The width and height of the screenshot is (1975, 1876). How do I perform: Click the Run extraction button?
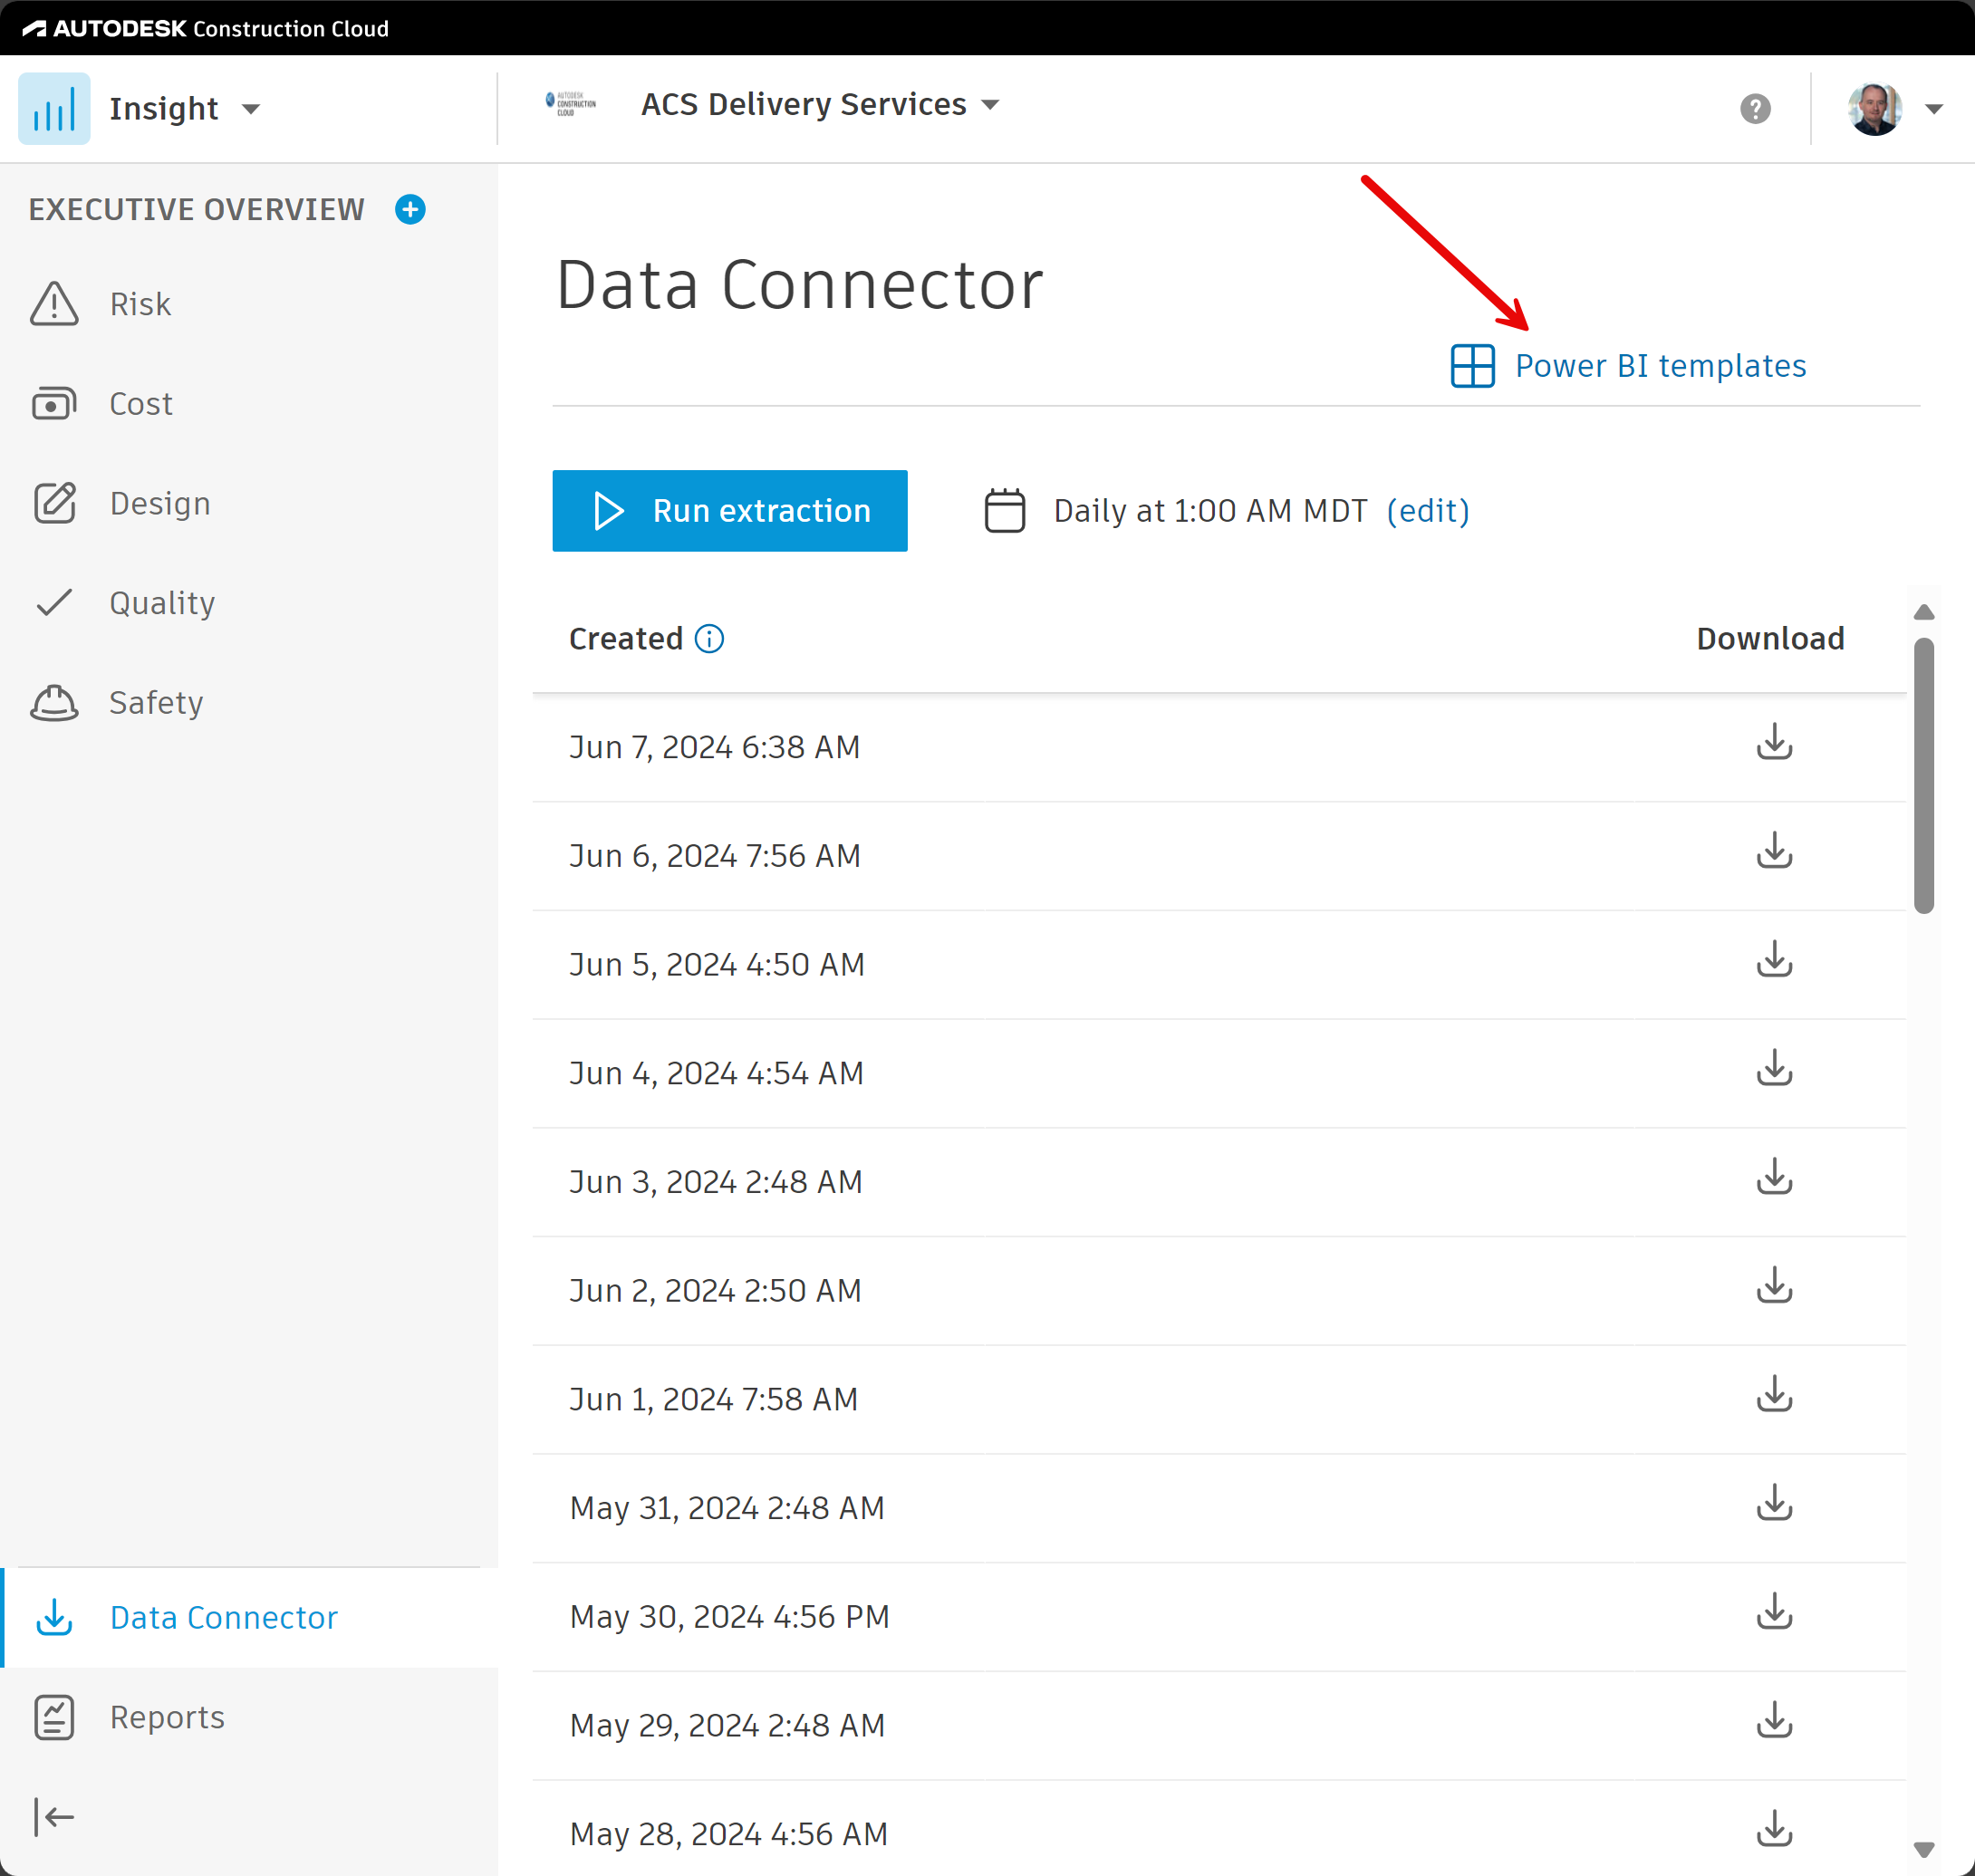coord(730,510)
